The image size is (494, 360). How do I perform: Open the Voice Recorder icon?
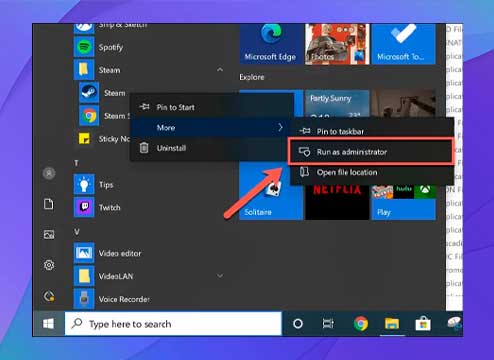coord(84,299)
